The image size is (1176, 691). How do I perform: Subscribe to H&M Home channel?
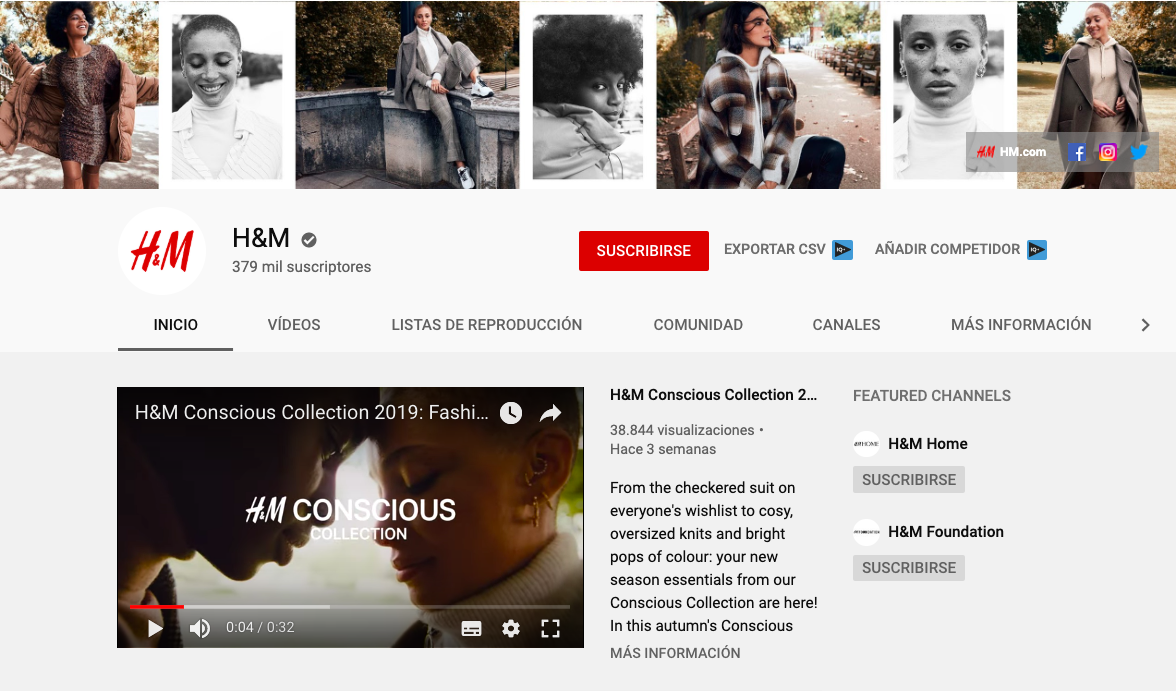tap(908, 479)
